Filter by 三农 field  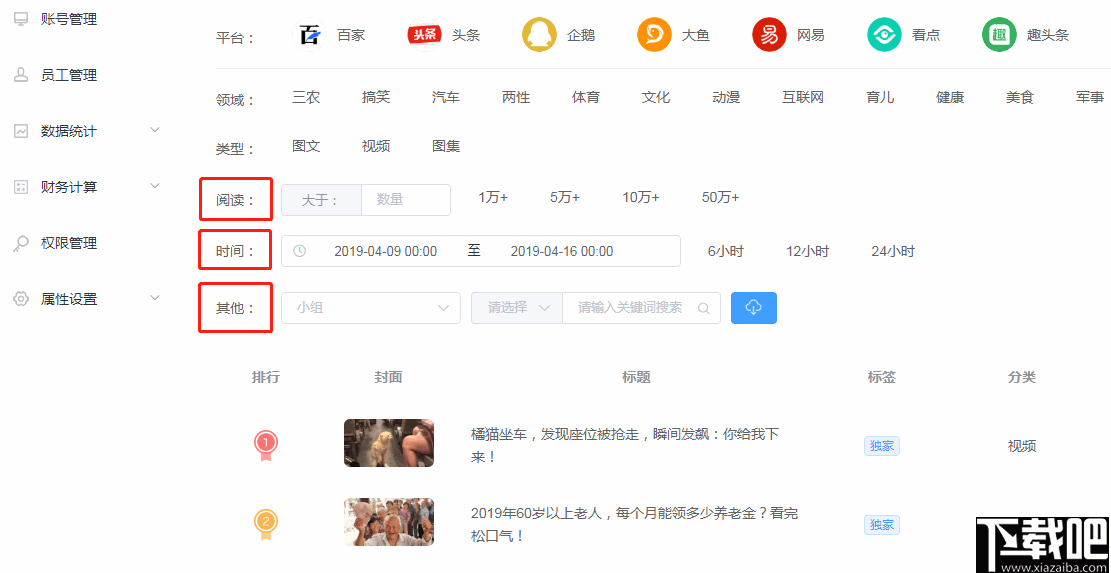(306, 97)
